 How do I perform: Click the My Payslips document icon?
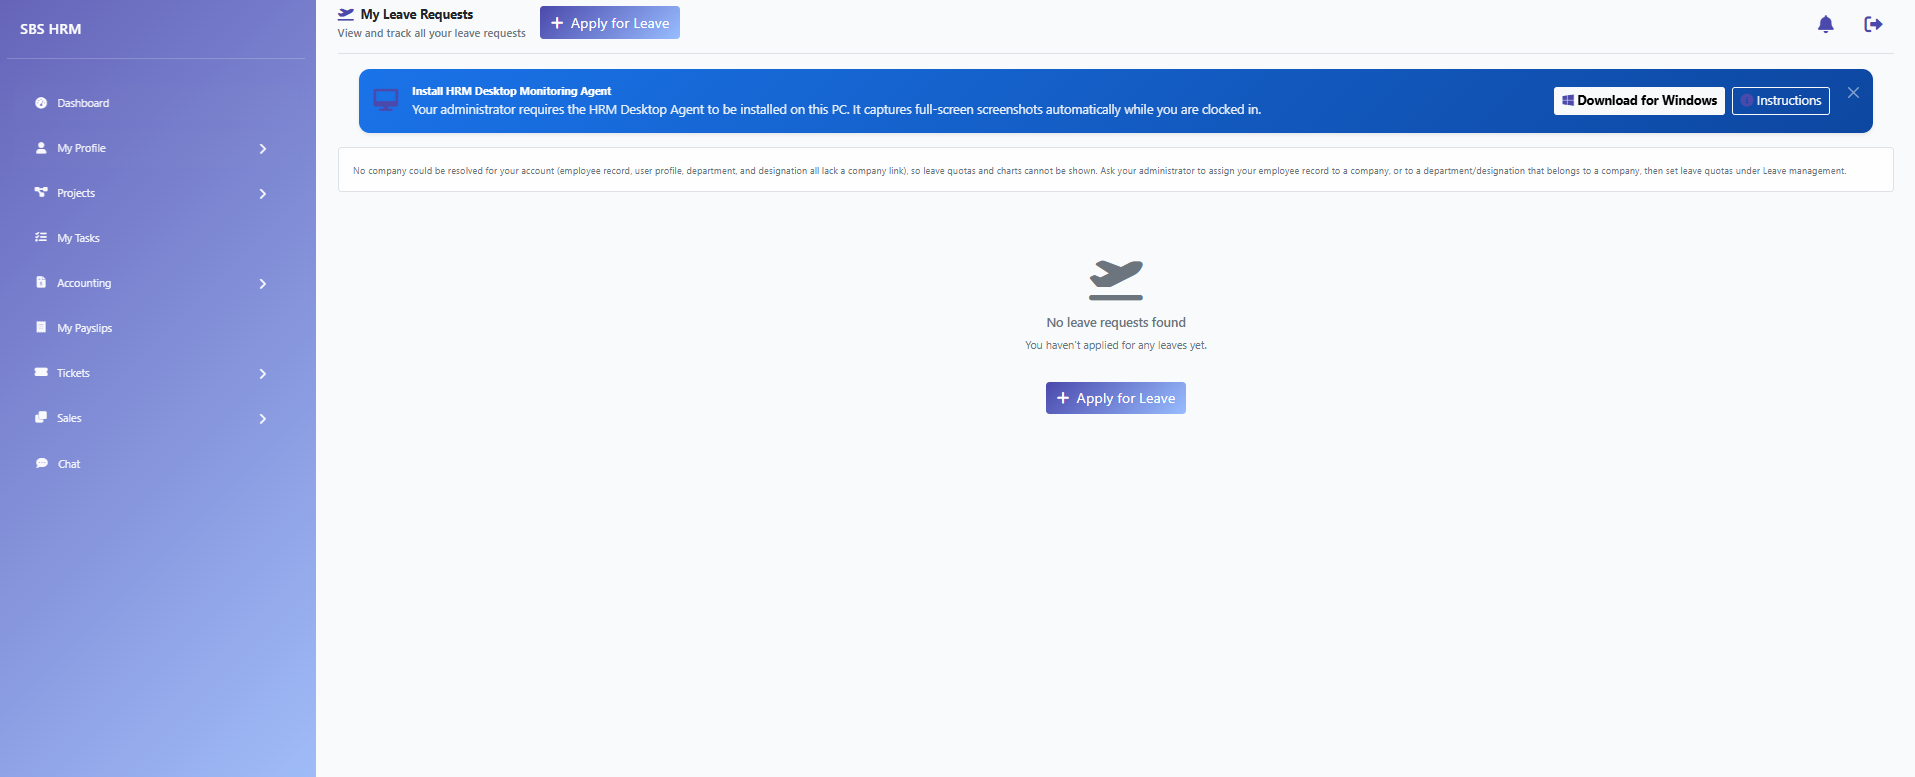pos(41,328)
